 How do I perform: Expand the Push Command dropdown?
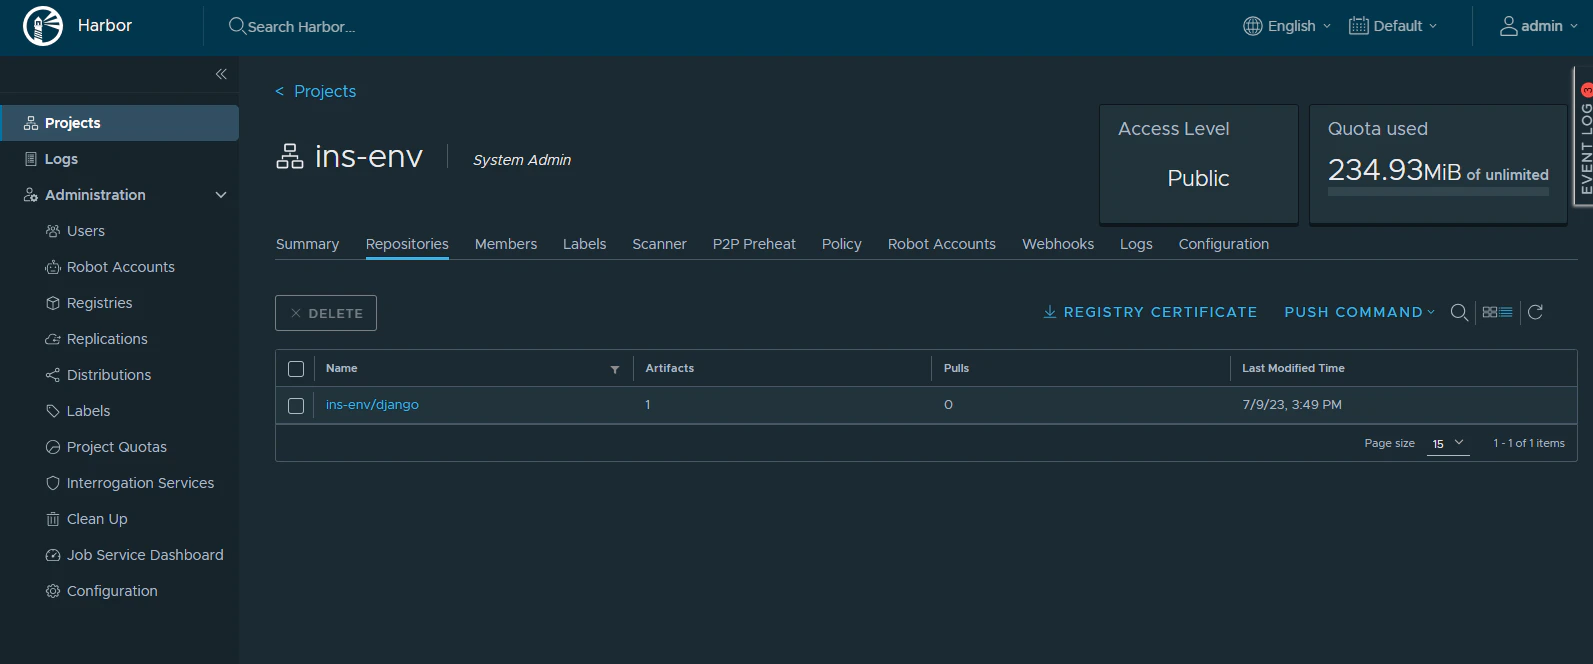tap(1360, 312)
